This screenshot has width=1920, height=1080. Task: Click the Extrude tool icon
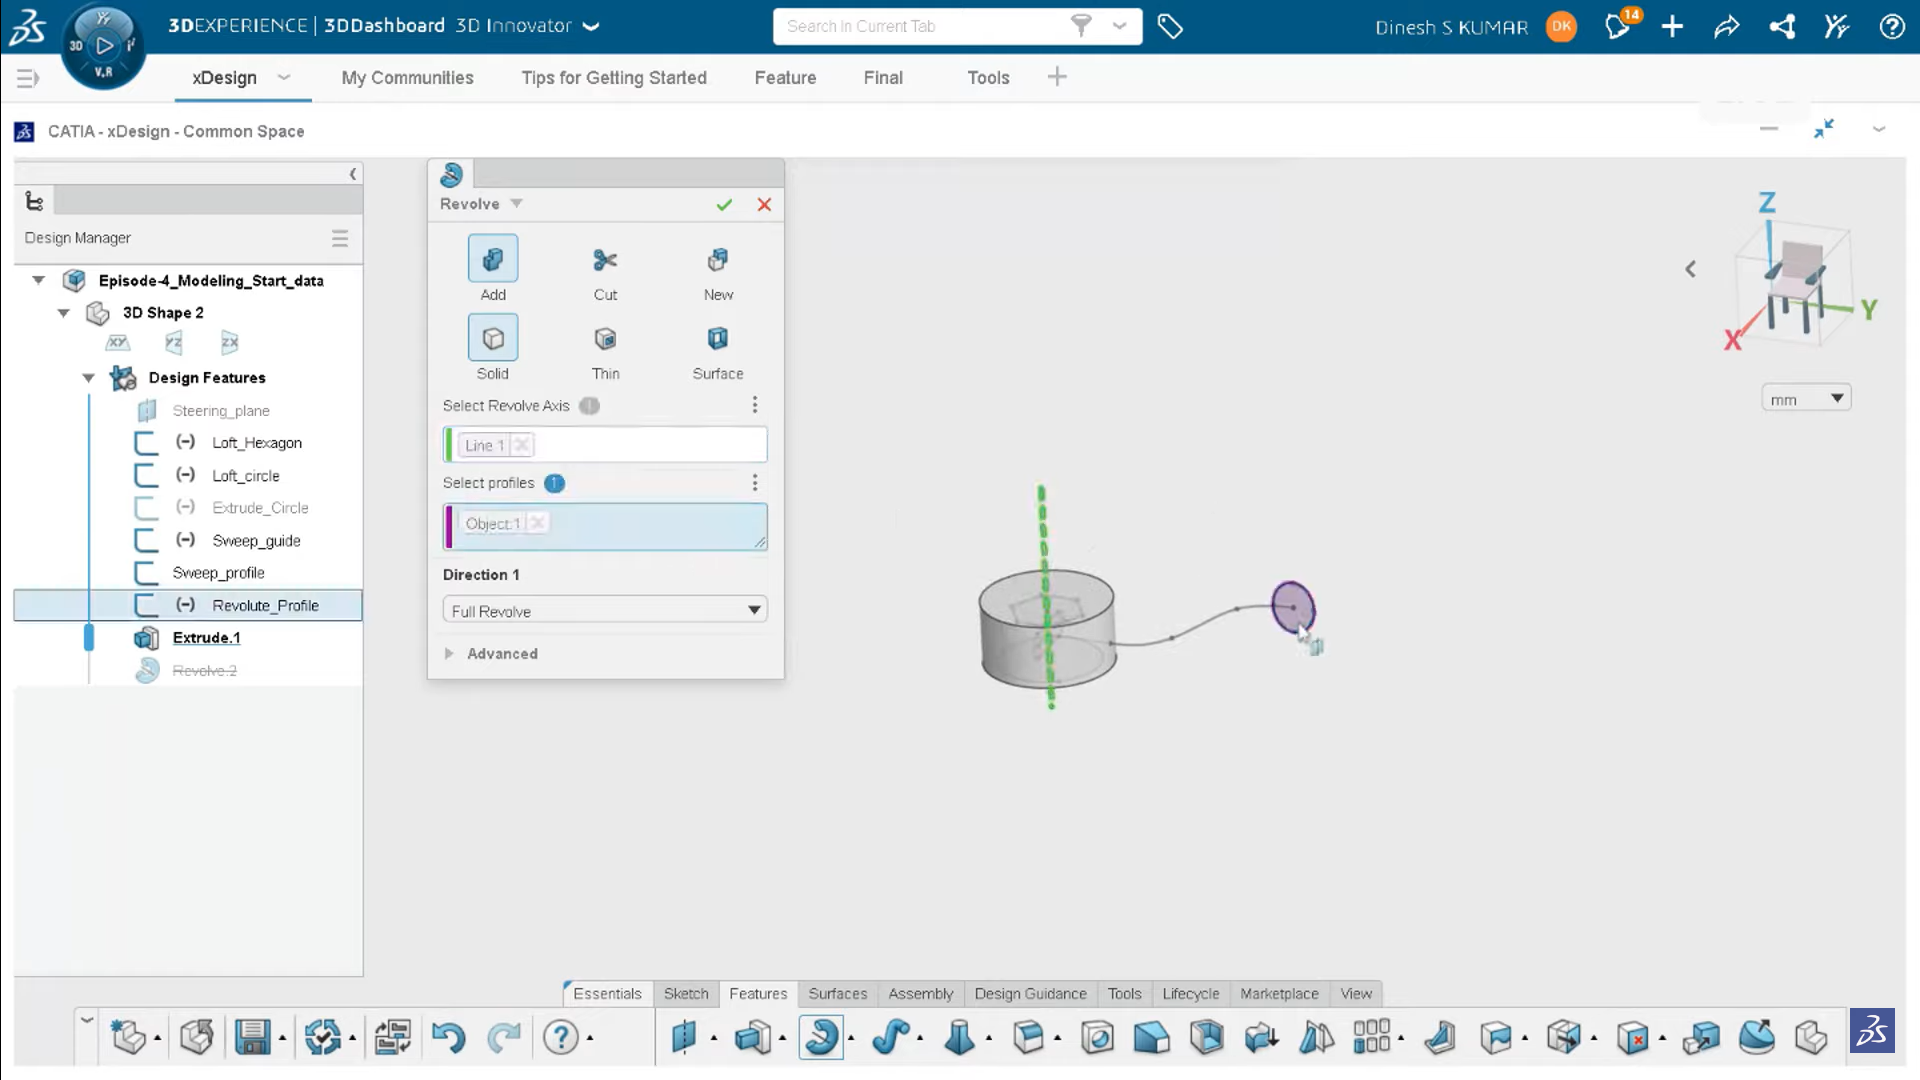point(753,1037)
